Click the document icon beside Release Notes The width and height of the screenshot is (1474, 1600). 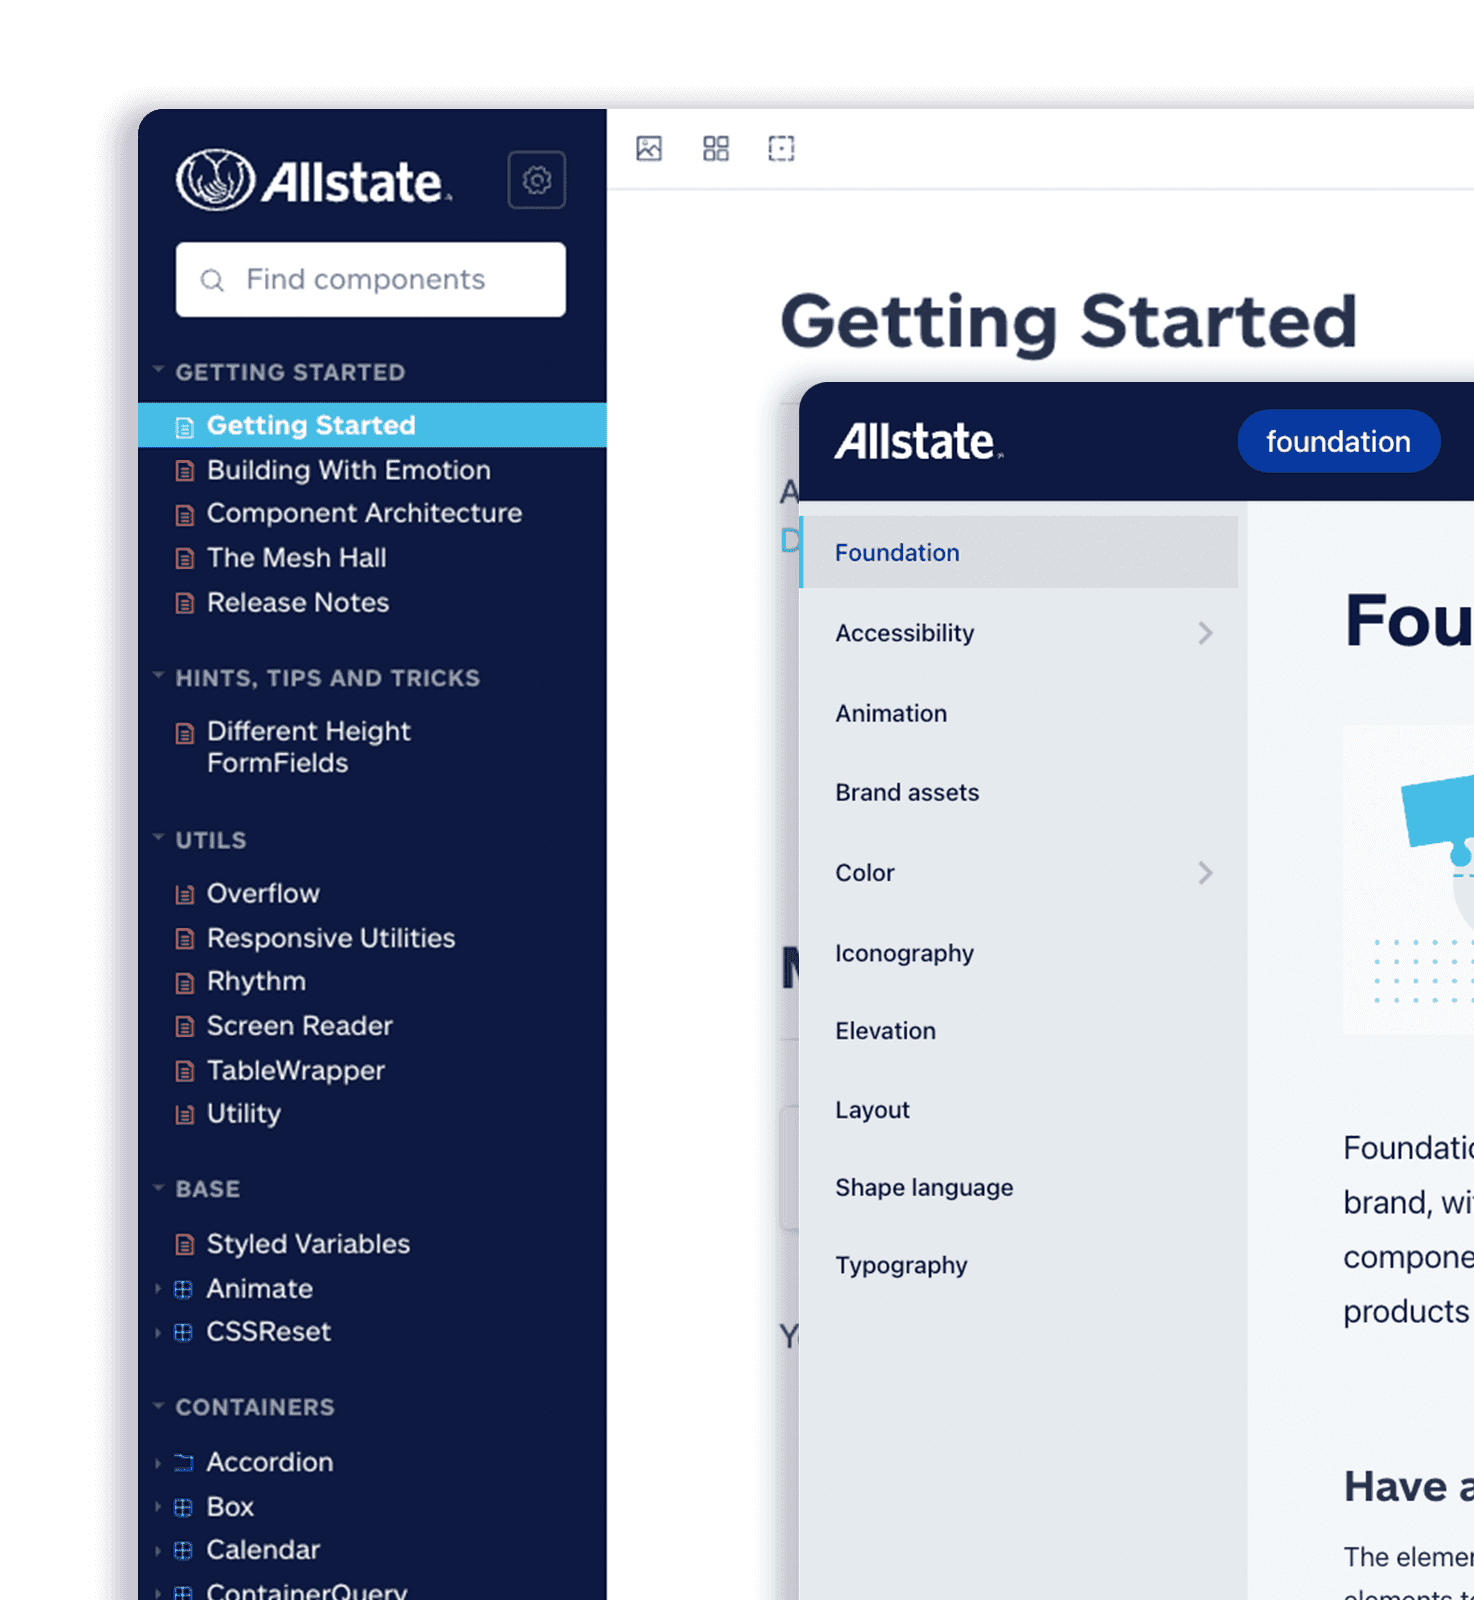pos(184,603)
